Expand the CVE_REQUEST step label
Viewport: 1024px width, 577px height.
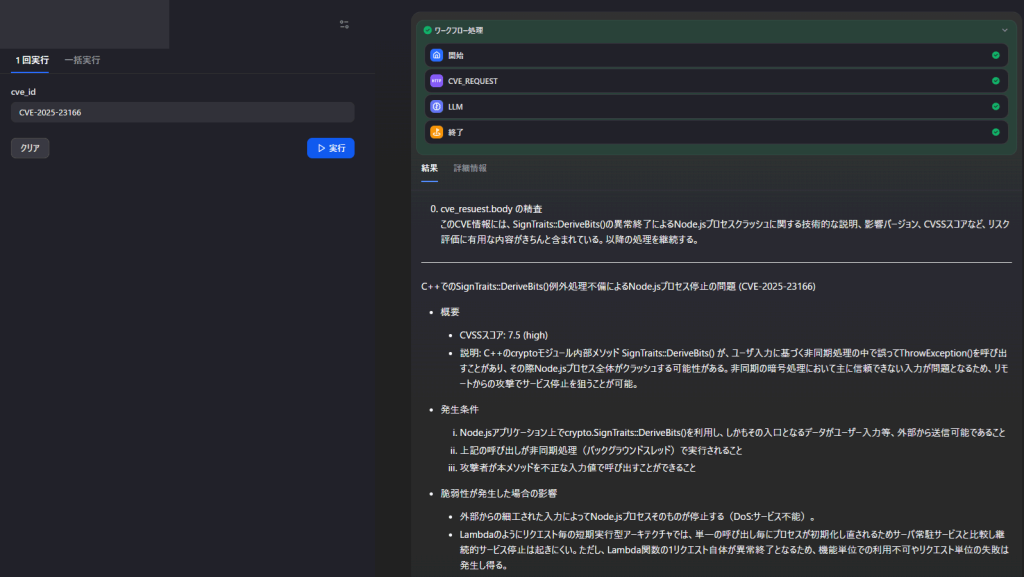coord(473,81)
